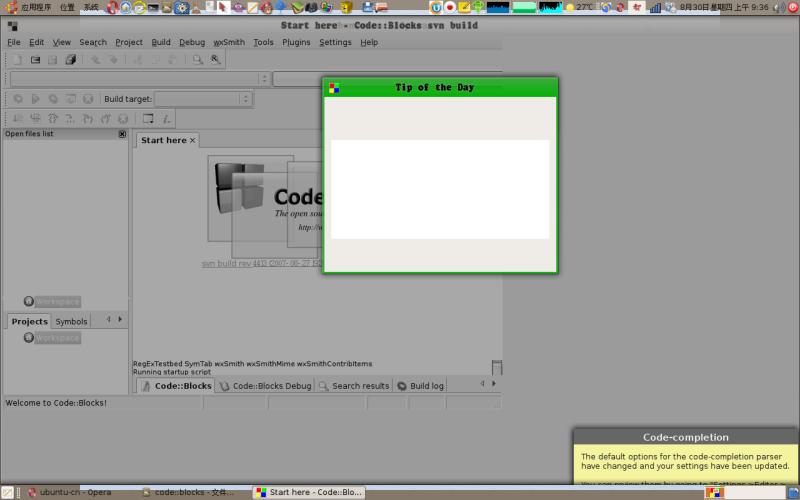Image resolution: width=800 pixels, height=500 pixels.
Task: Select the Build log tab
Action: pyautogui.click(x=420, y=386)
